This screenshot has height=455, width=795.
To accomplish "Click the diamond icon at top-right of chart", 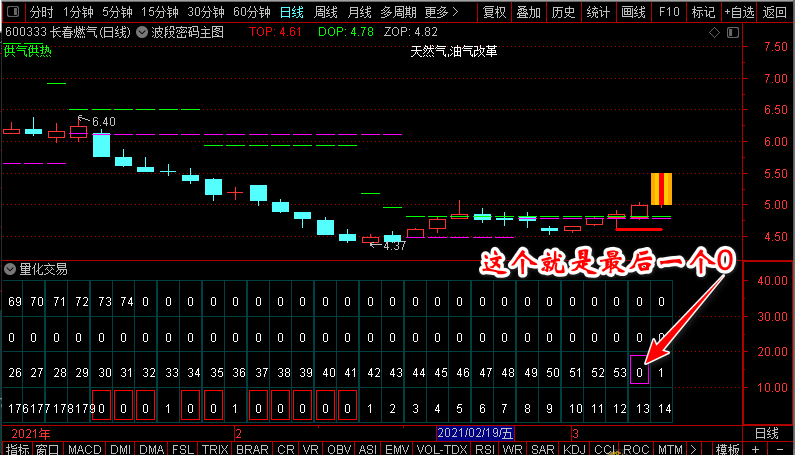I will [712, 32].
